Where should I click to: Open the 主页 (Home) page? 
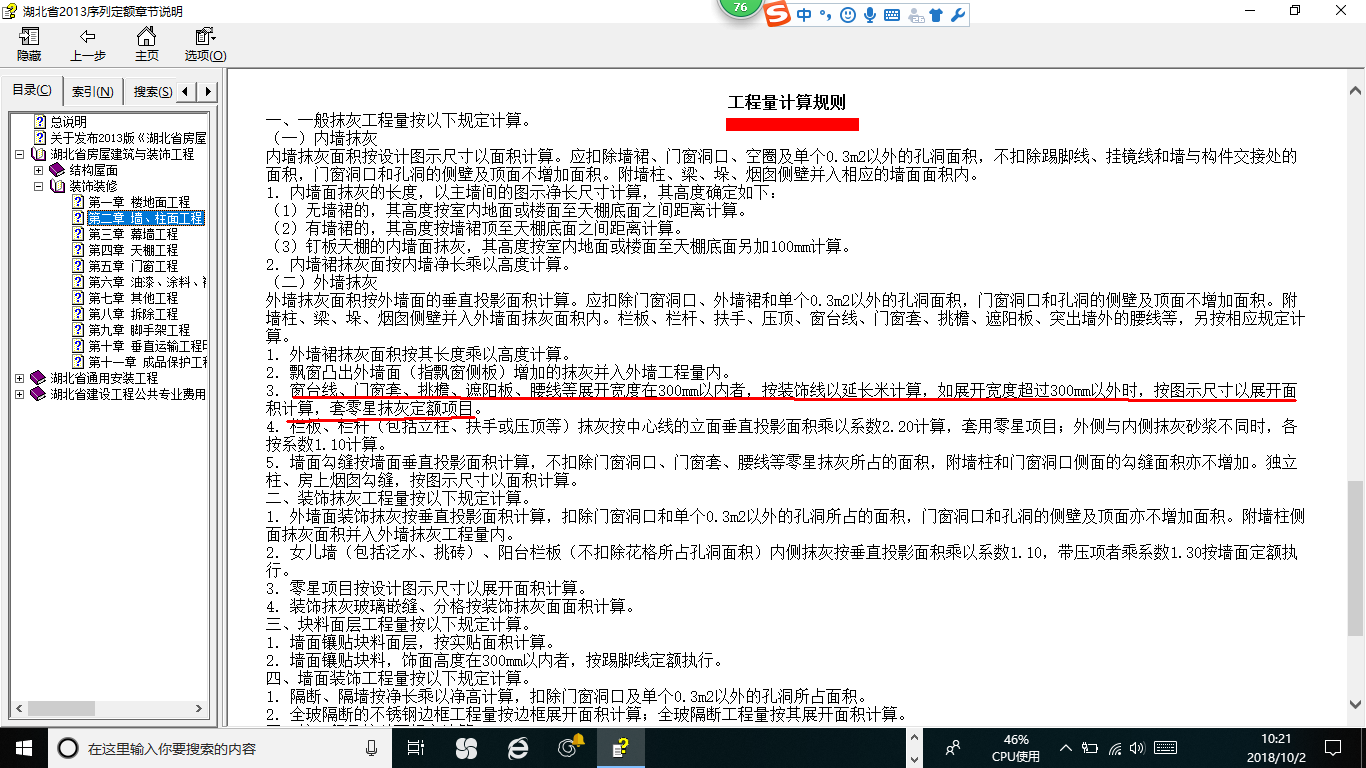pos(147,44)
